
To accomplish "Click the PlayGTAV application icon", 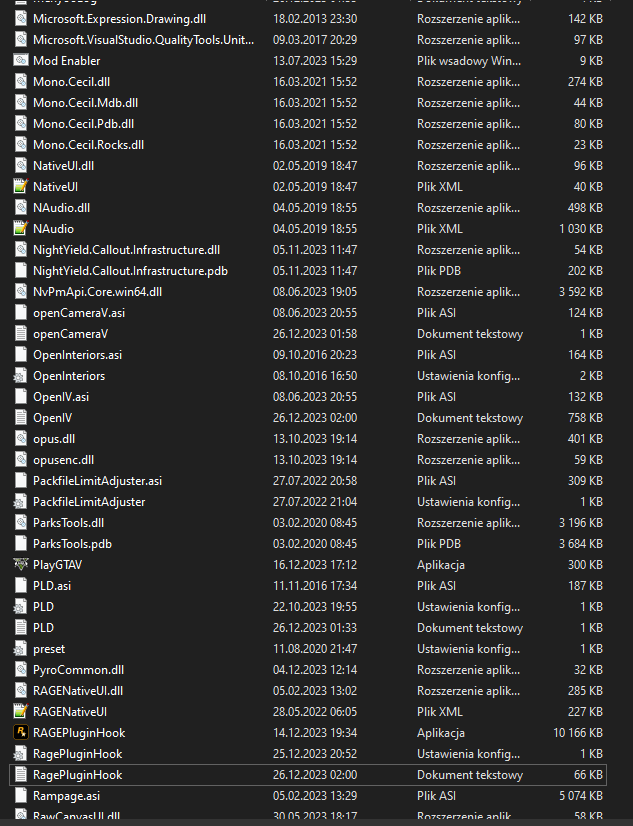I will 21,565.
